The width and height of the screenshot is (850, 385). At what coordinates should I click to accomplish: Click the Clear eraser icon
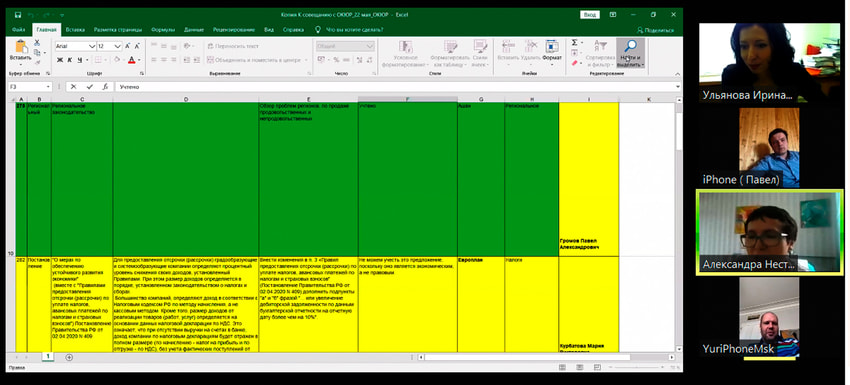click(574, 63)
